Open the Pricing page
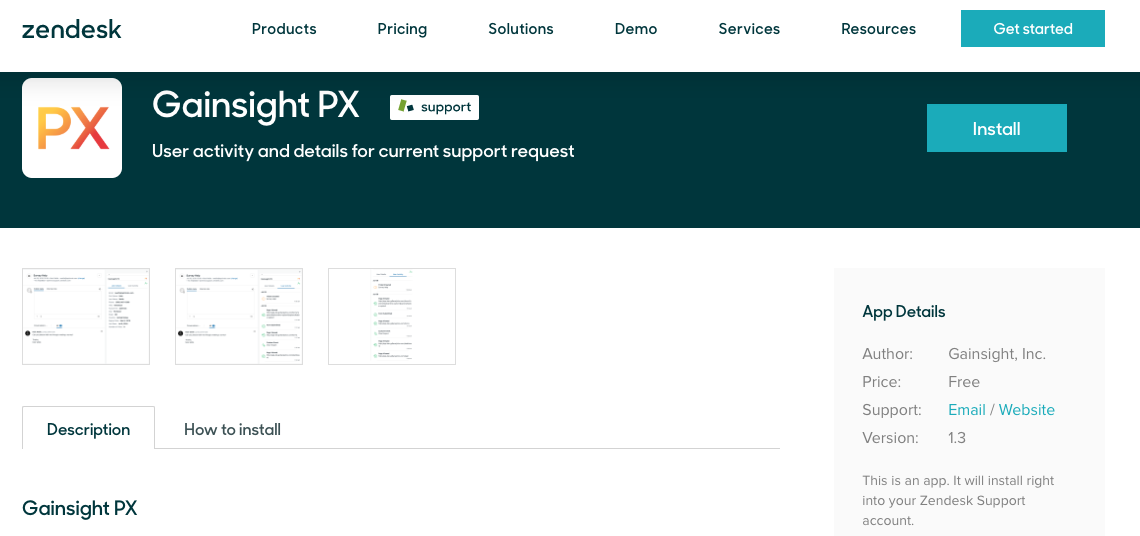Viewport: 1140px width, 536px height. [402, 29]
